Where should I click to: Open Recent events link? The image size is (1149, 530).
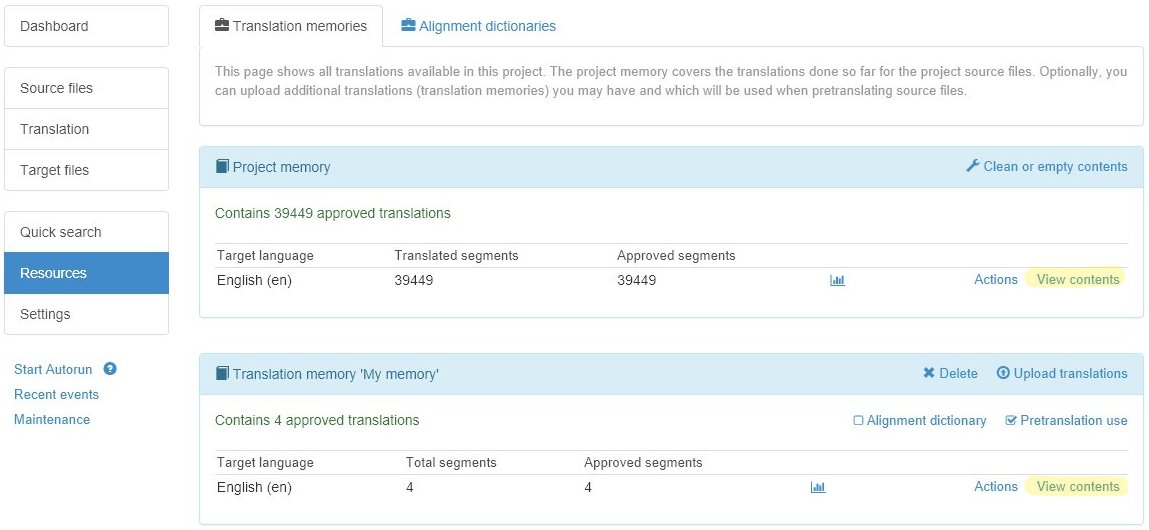pos(56,394)
